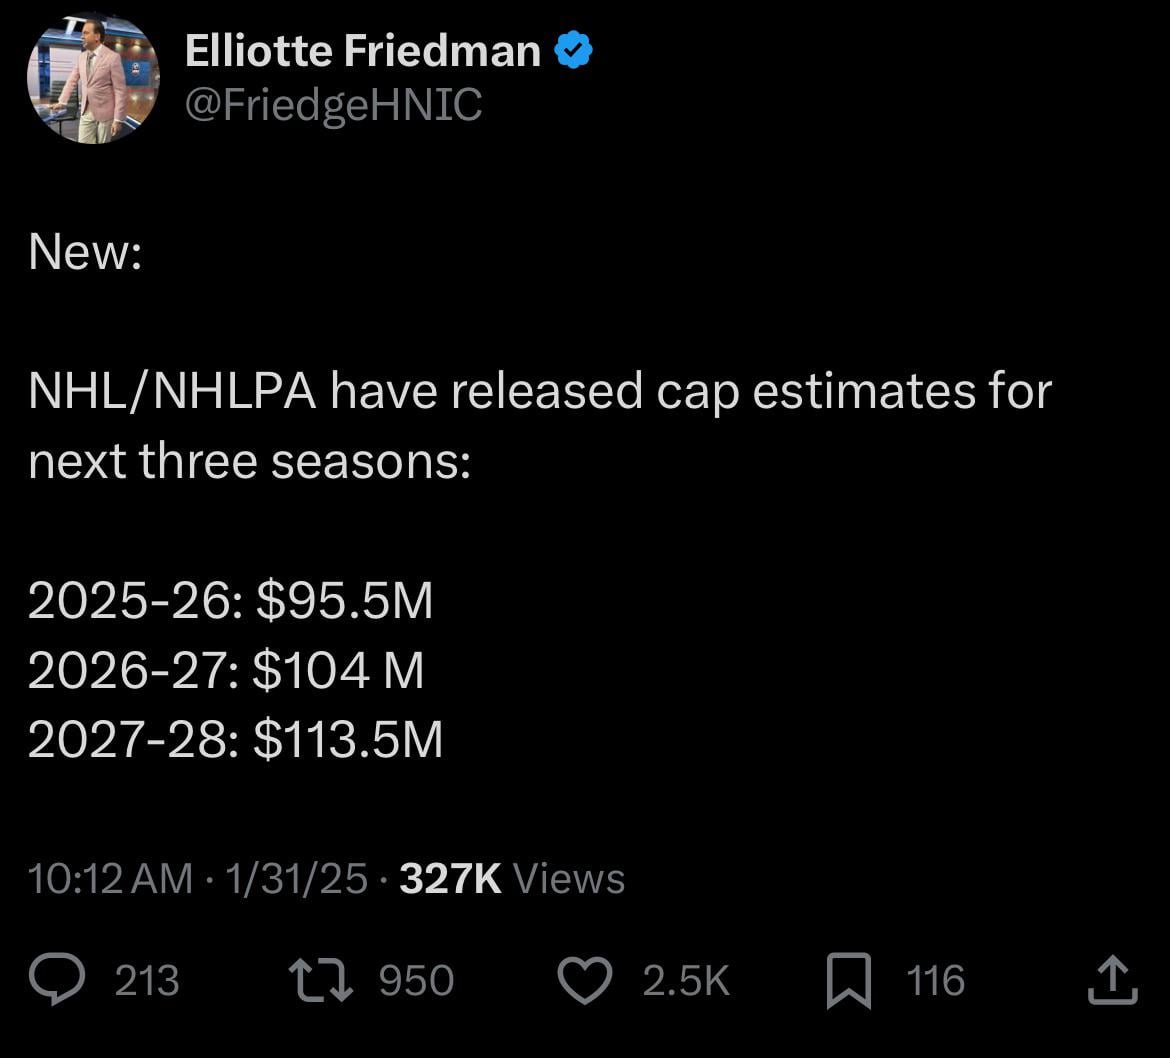The height and width of the screenshot is (1058, 1170).
Task: Click the 10:12 AM timestamp
Action: [x=110, y=879]
